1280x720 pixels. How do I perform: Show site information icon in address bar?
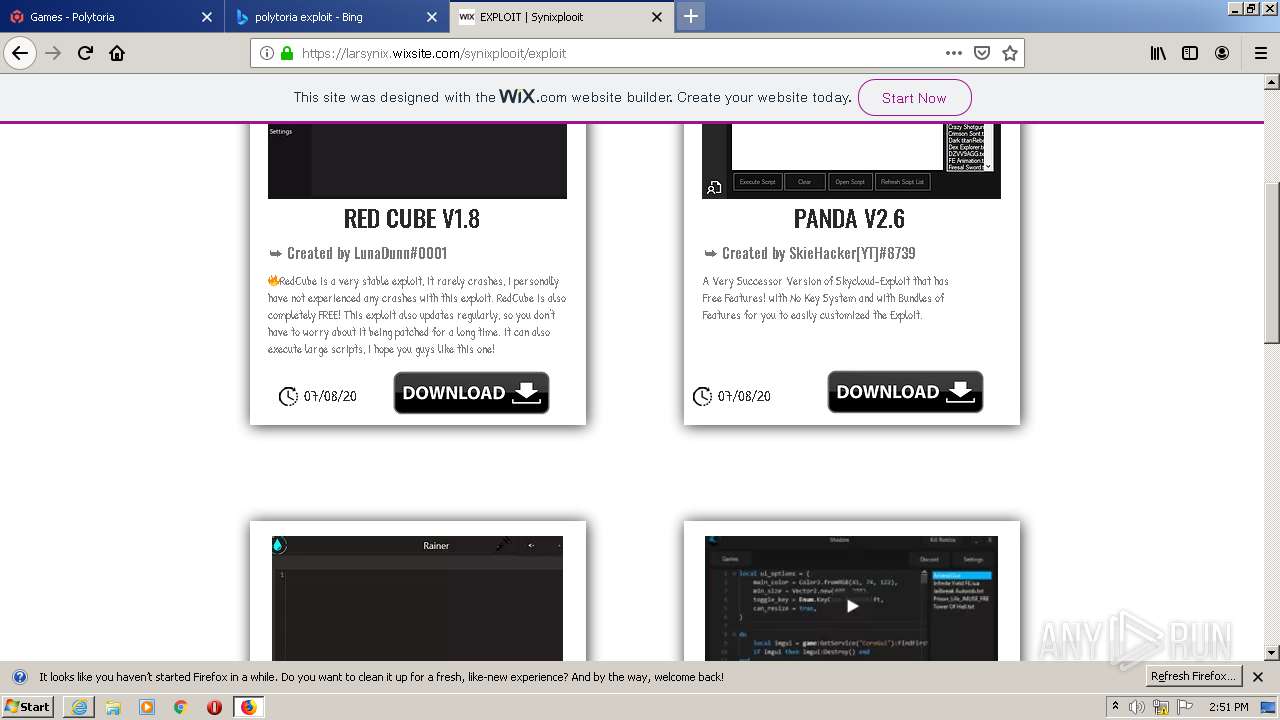[267, 53]
